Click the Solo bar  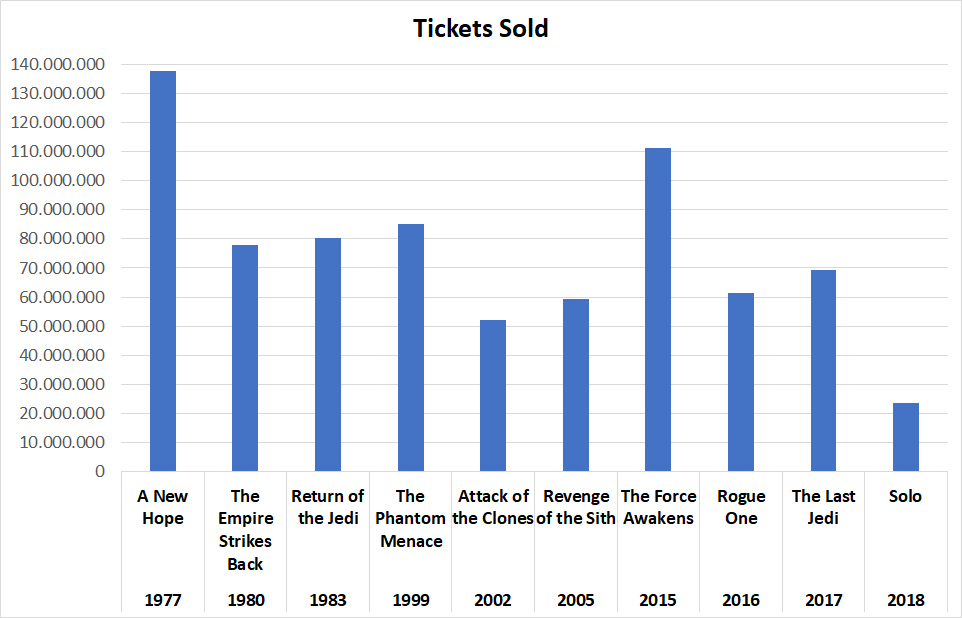tap(906, 437)
